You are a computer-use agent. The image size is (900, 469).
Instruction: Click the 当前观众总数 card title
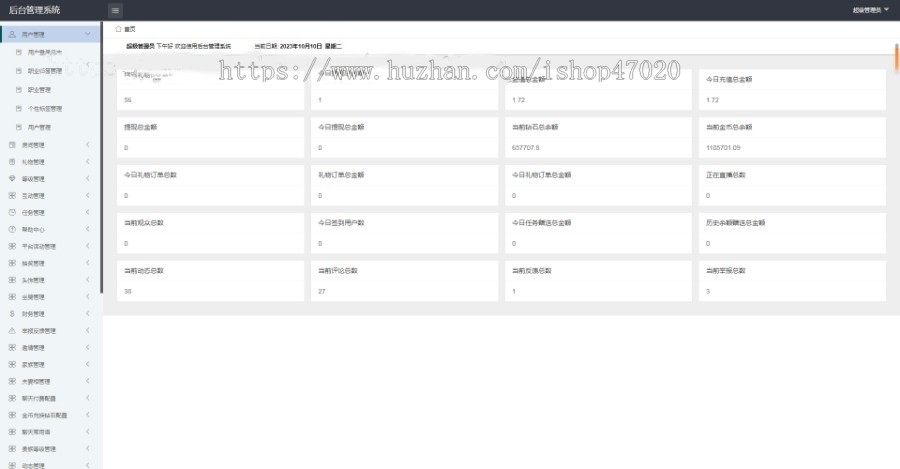[x=144, y=223]
